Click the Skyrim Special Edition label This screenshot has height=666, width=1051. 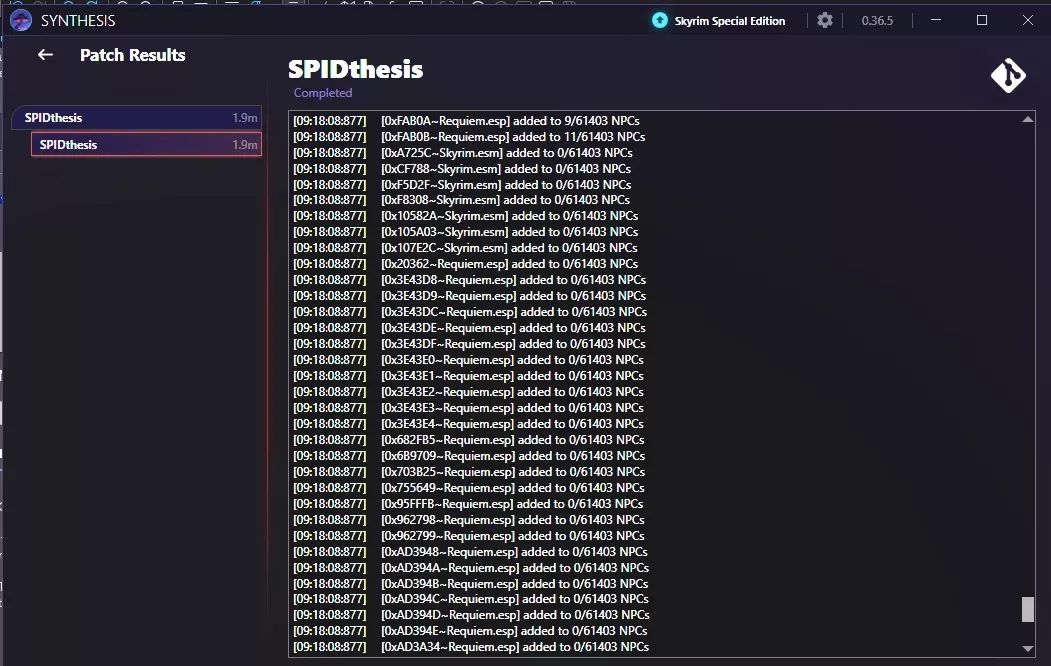coord(729,21)
